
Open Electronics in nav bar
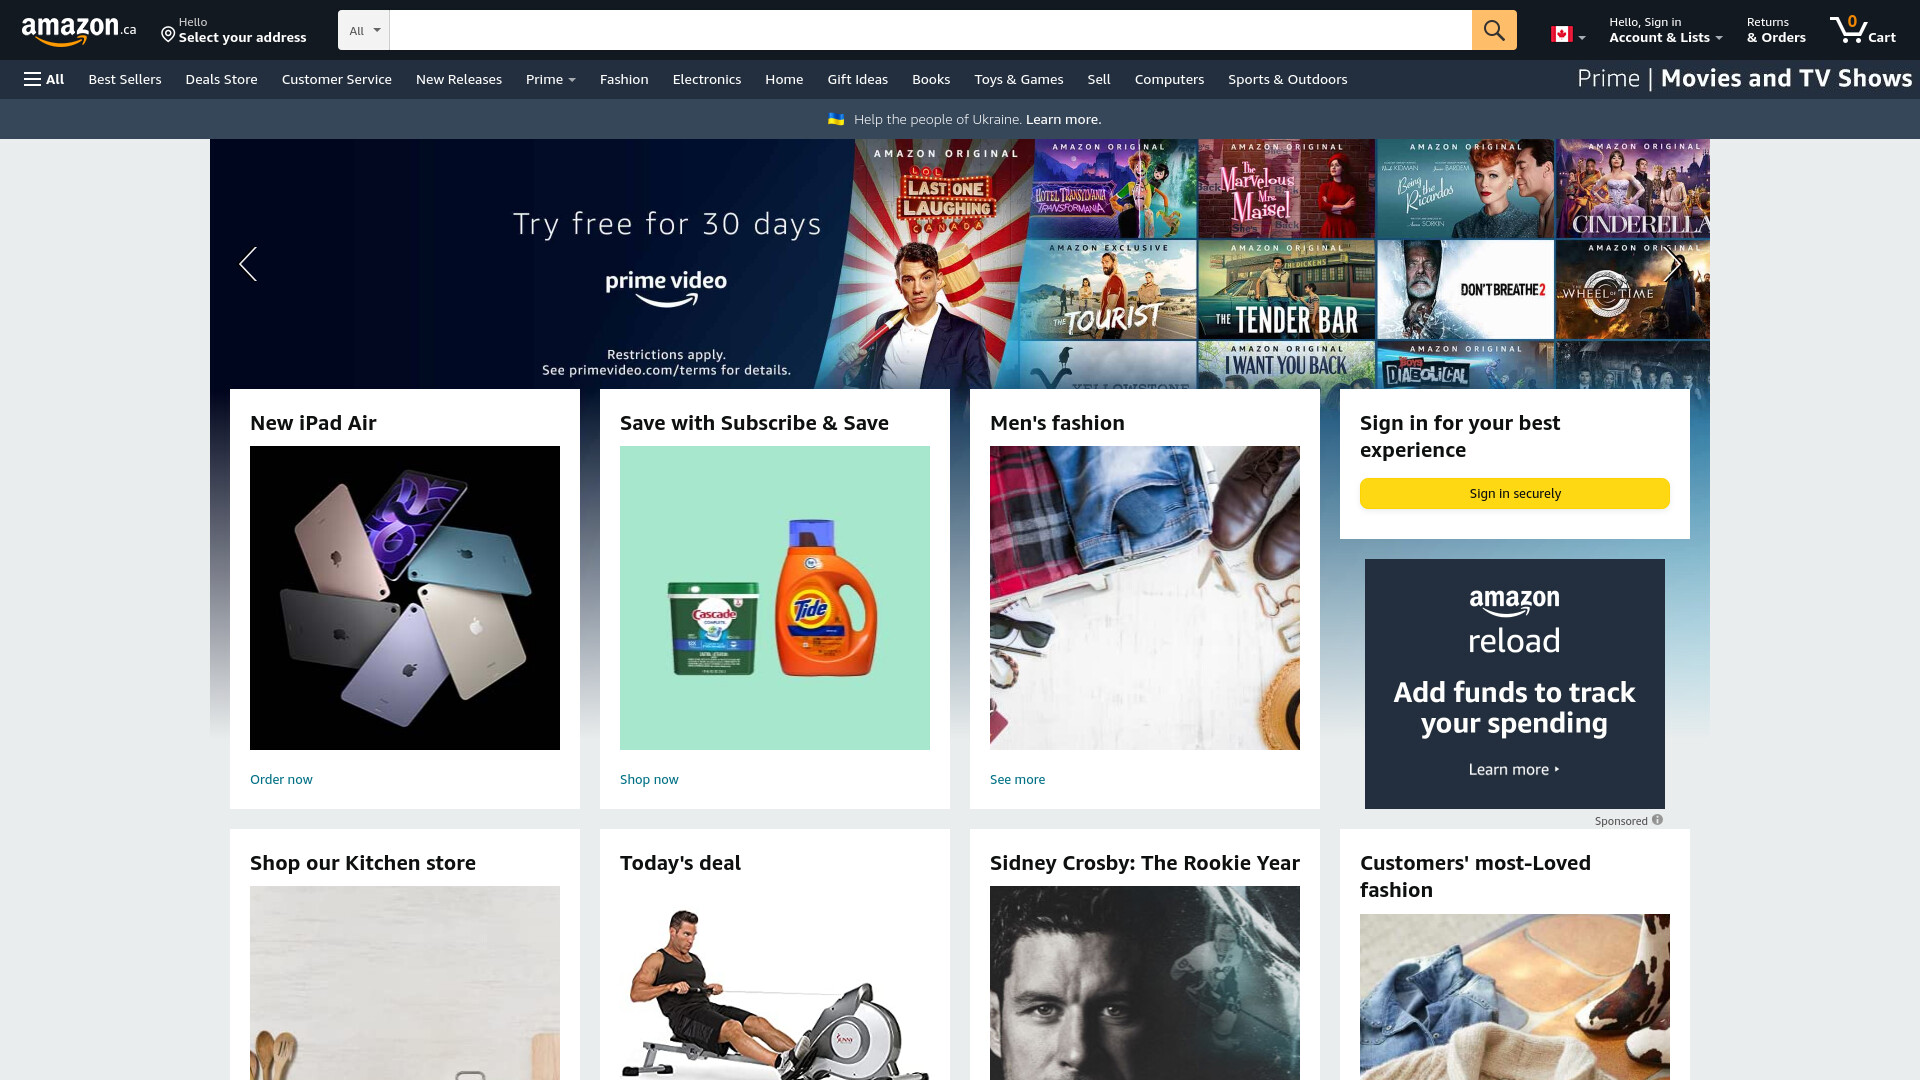pyautogui.click(x=707, y=79)
